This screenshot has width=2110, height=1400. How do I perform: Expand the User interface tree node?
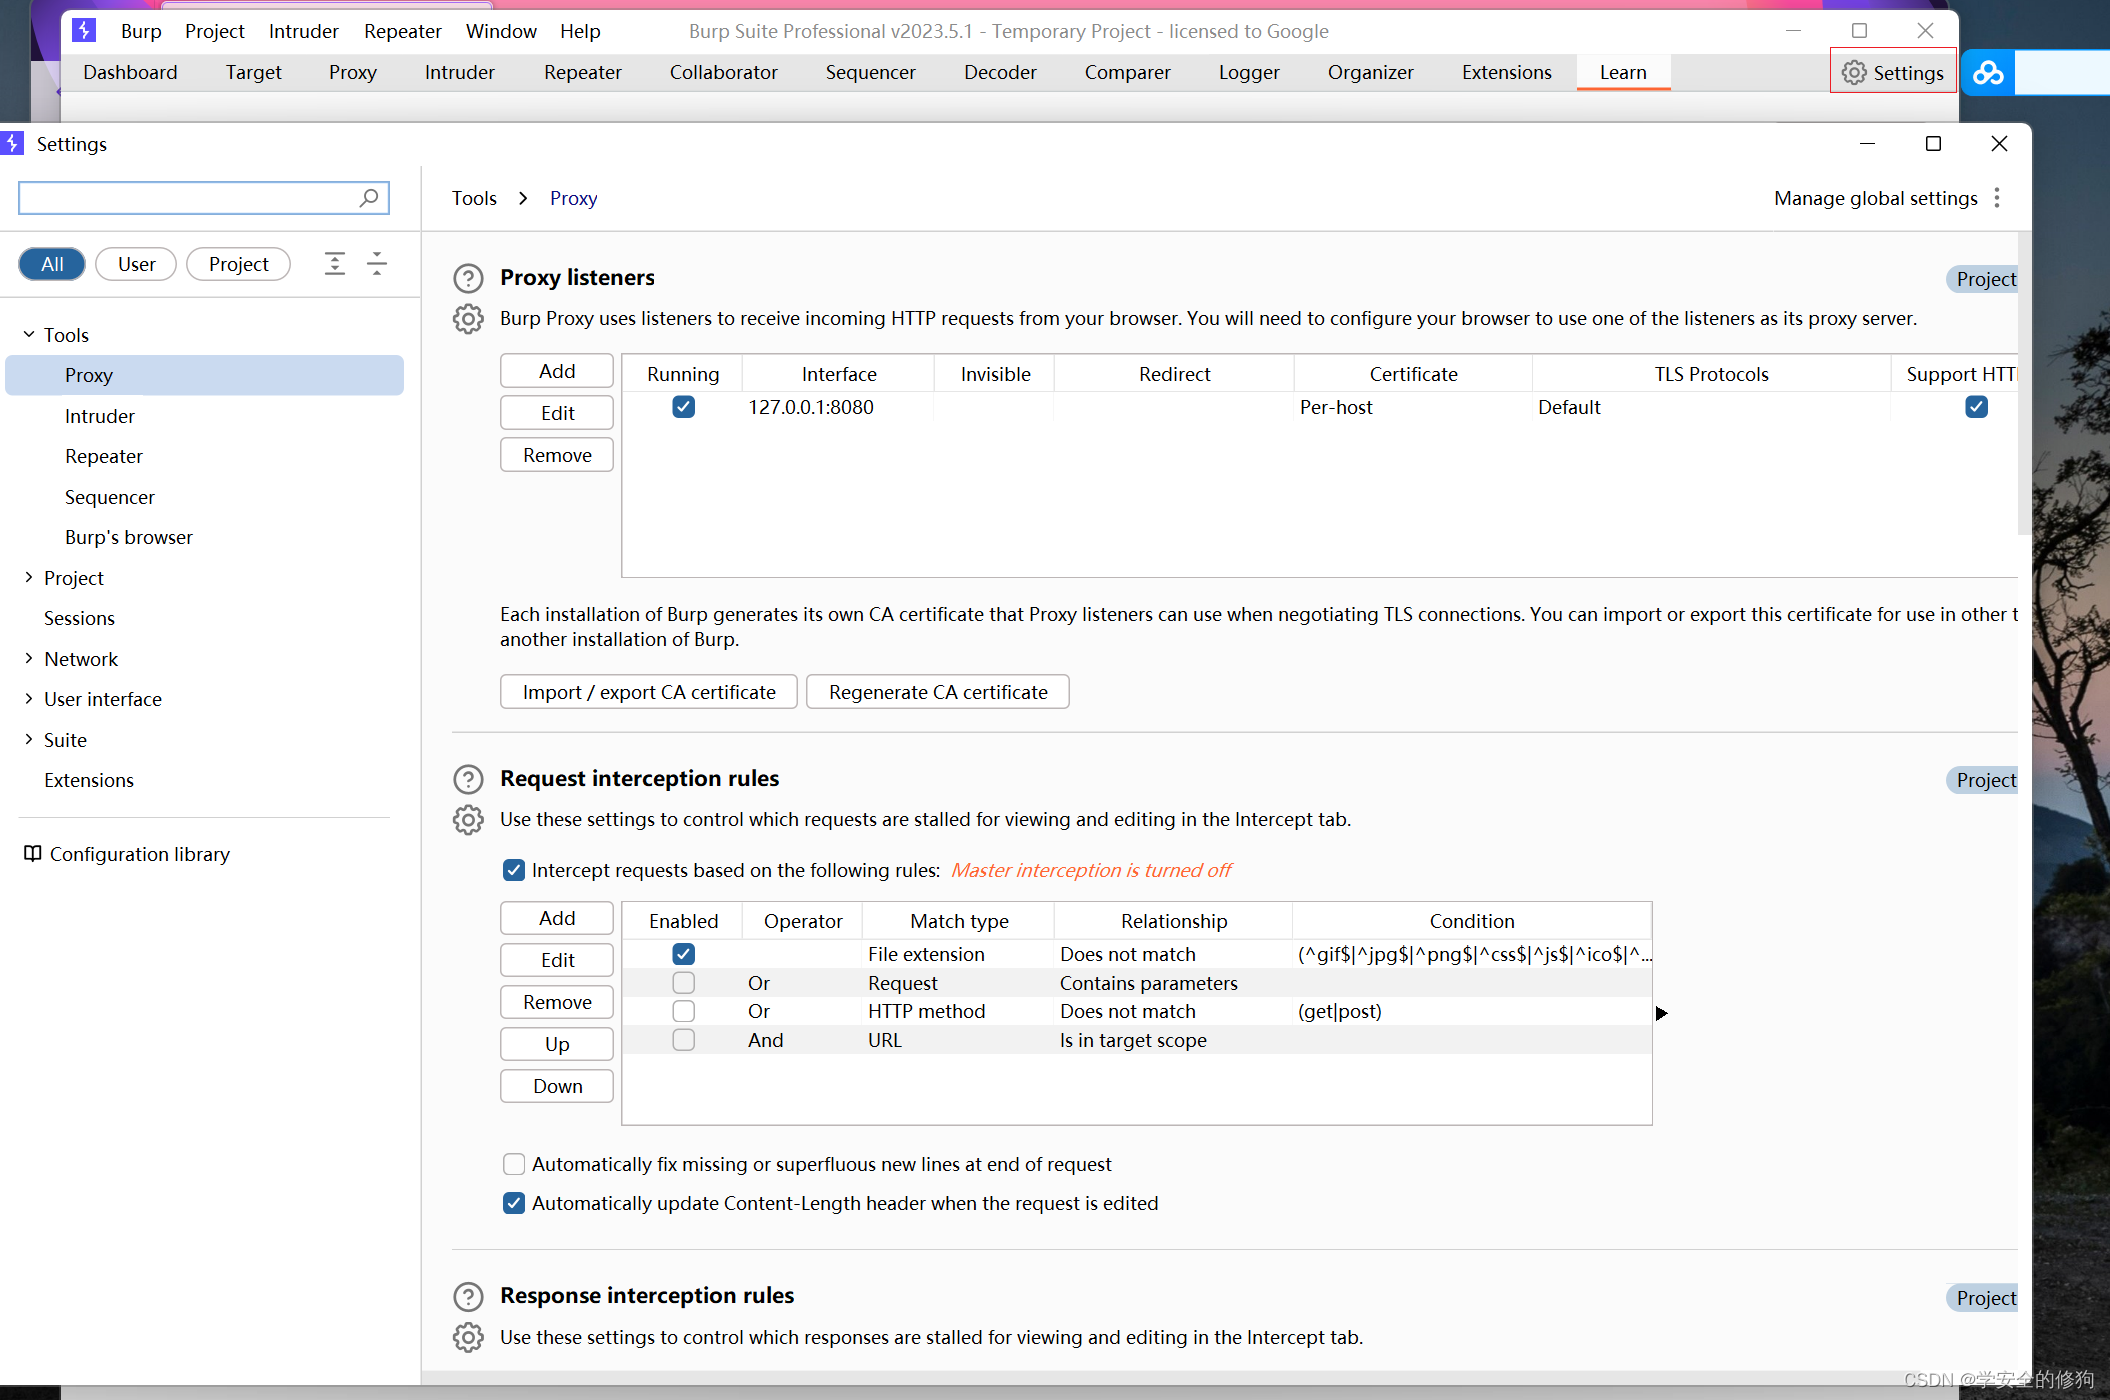coord(29,698)
